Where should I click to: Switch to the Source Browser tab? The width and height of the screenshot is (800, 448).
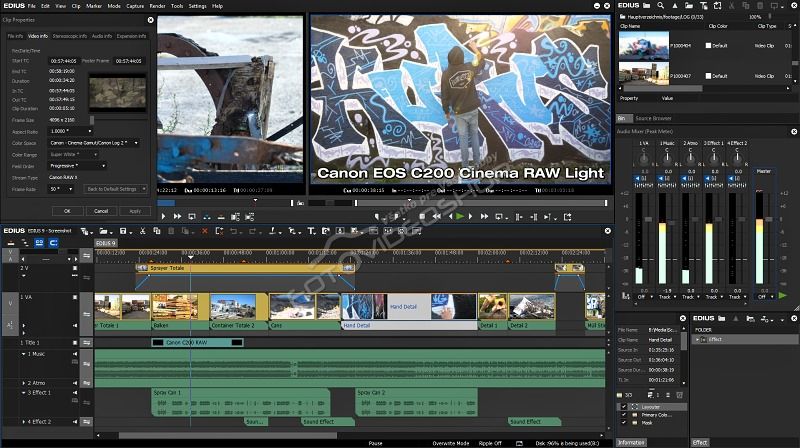(x=654, y=118)
